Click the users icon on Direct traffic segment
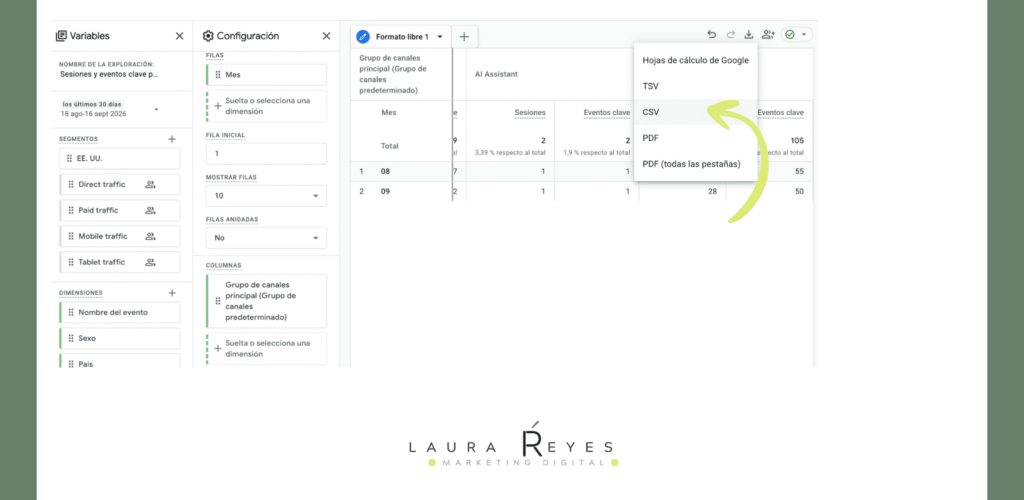1024x500 pixels. (x=150, y=185)
